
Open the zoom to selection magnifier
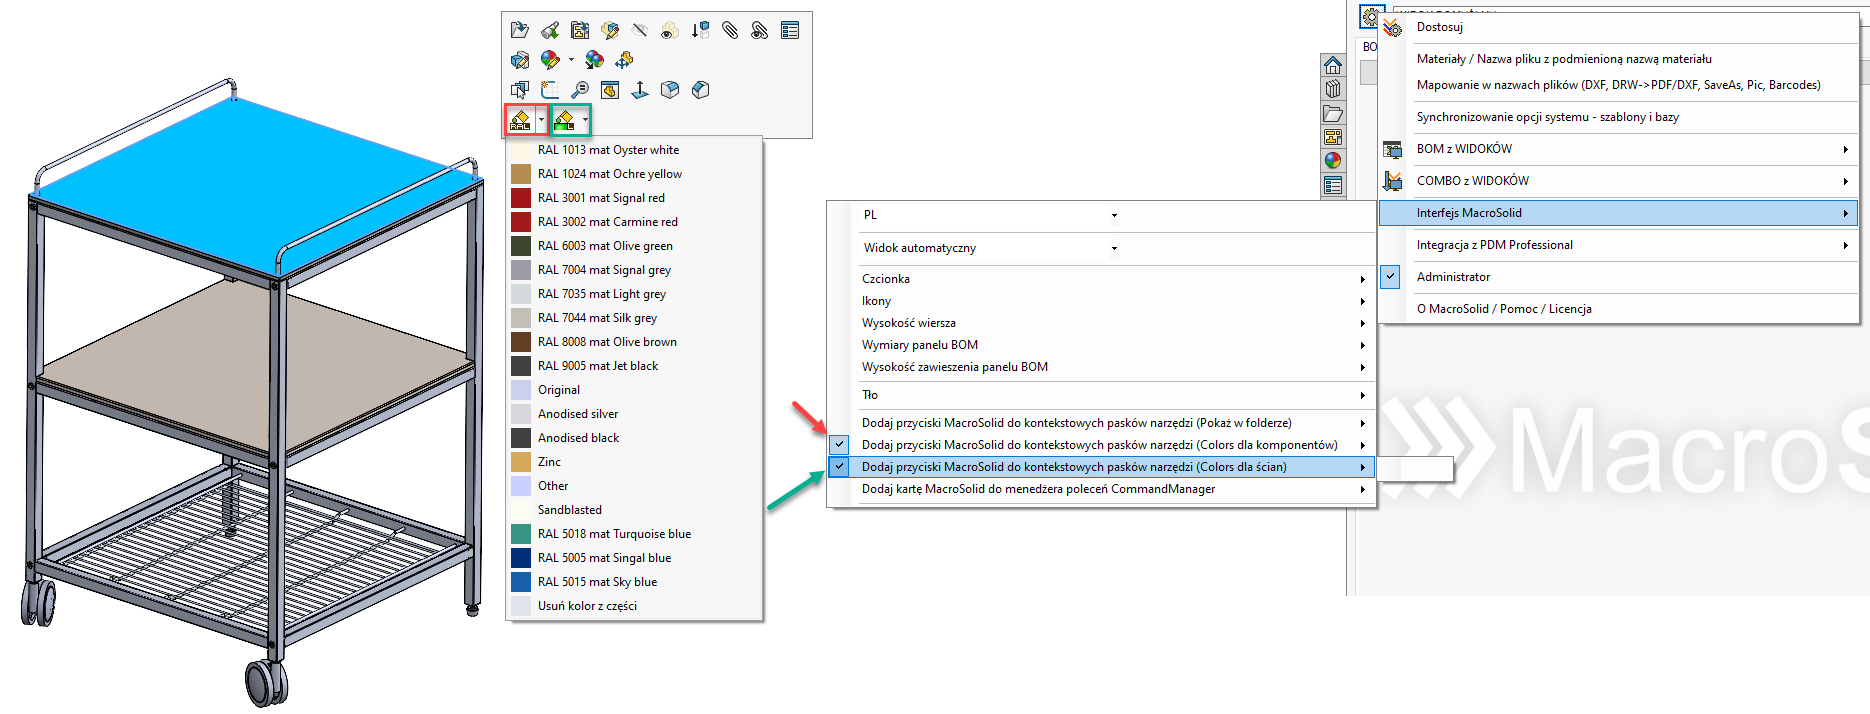click(579, 90)
